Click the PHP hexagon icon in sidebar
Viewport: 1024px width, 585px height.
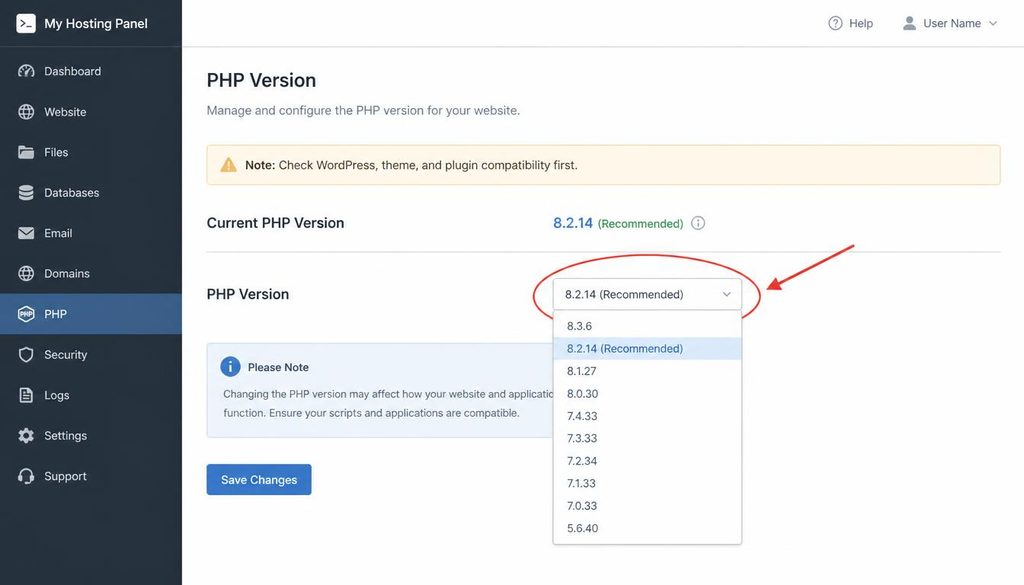26,314
